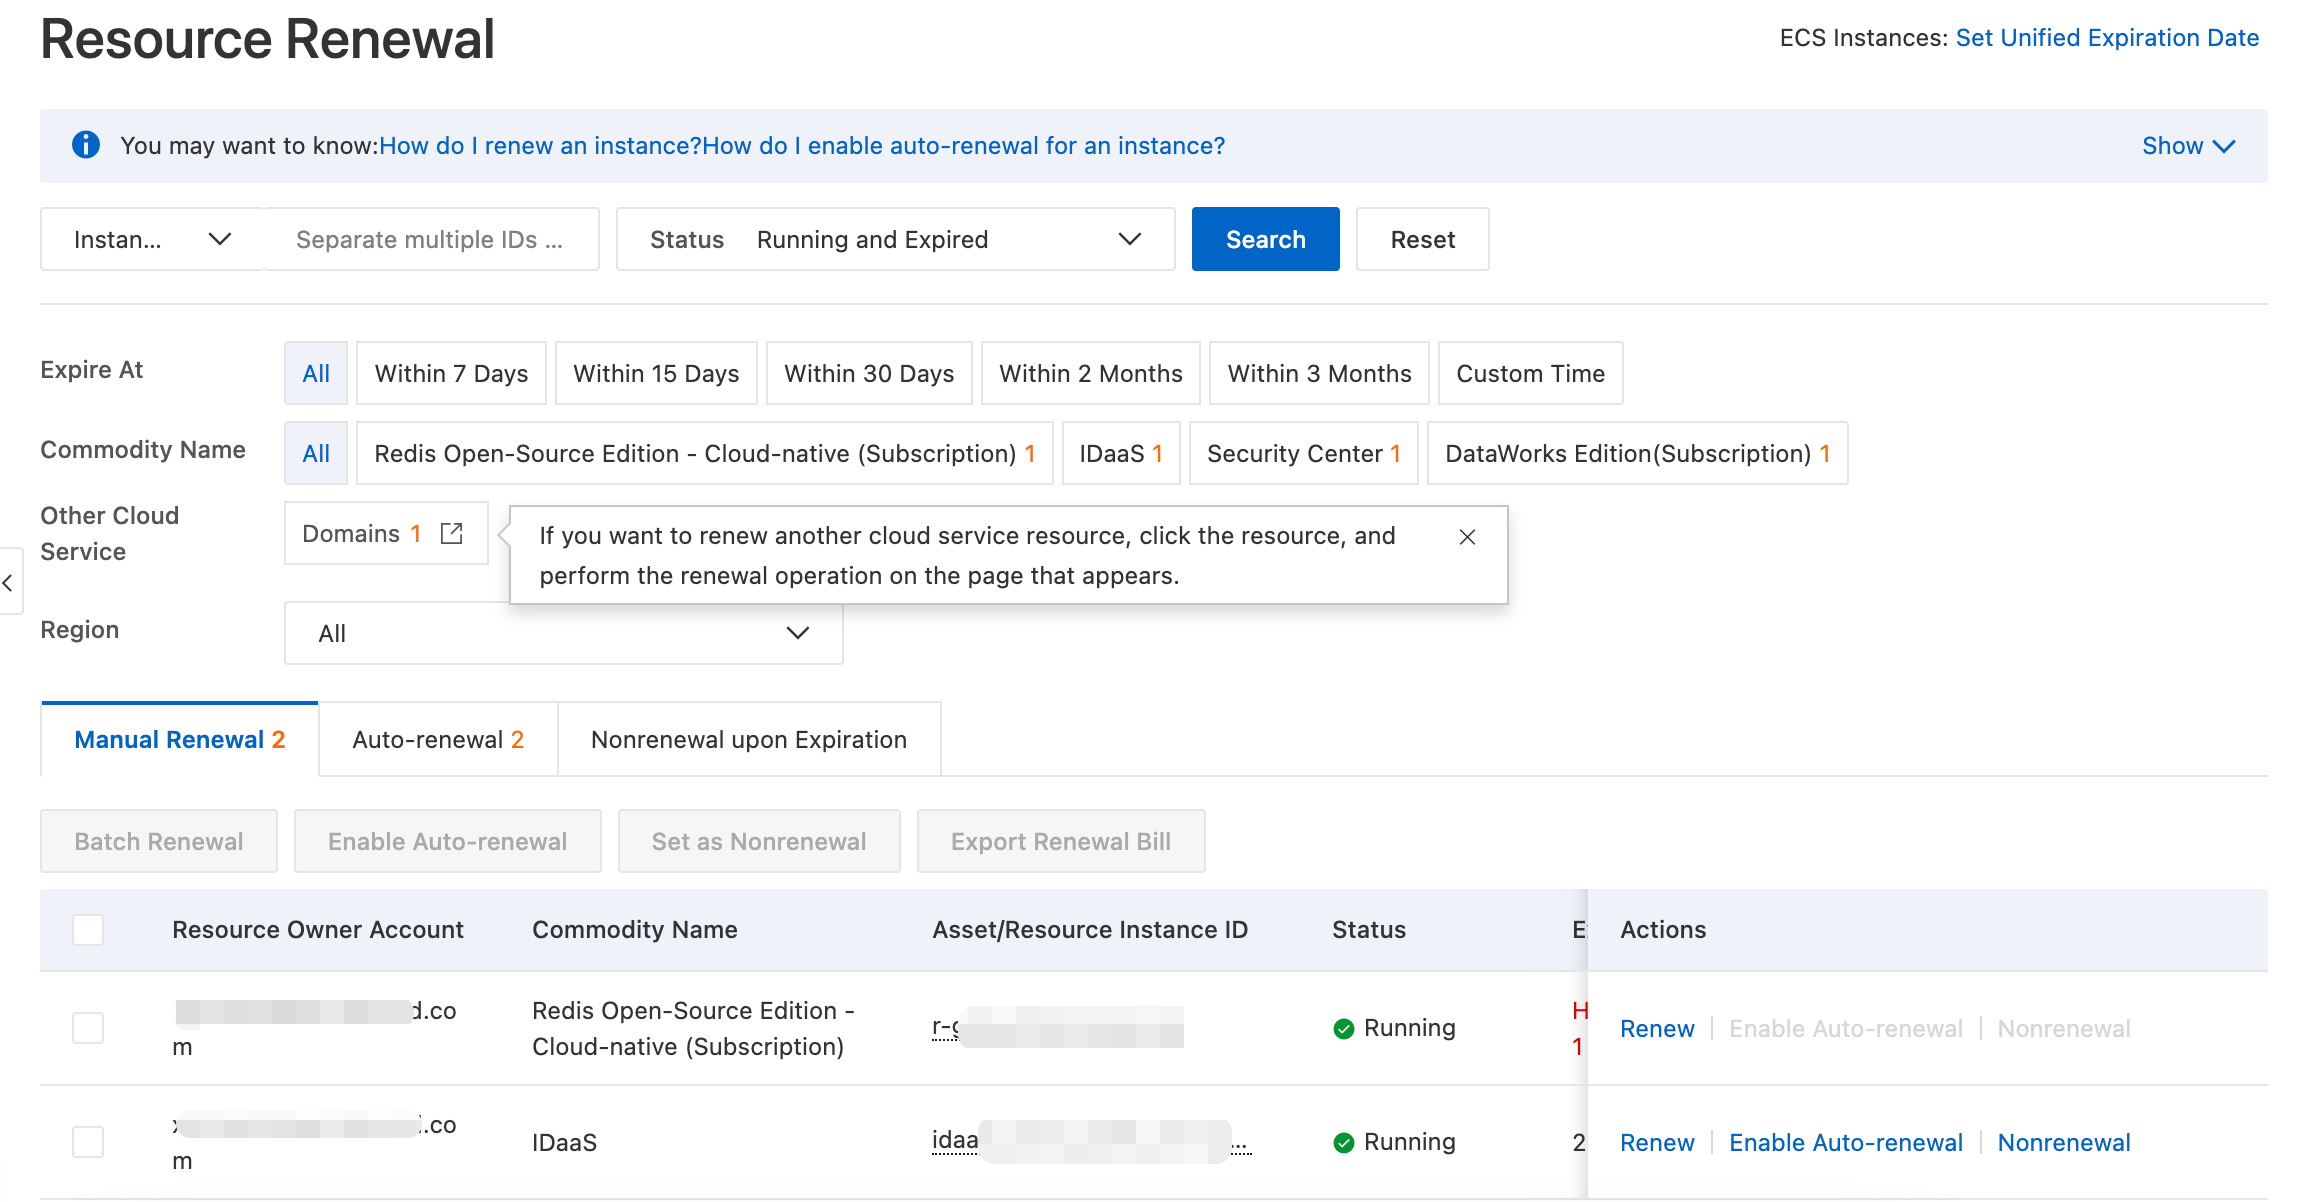The height and width of the screenshot is (1202, 2314).
Task: Check the Redis Open-Source Edition row checkbox
Action: (88, 1028)
